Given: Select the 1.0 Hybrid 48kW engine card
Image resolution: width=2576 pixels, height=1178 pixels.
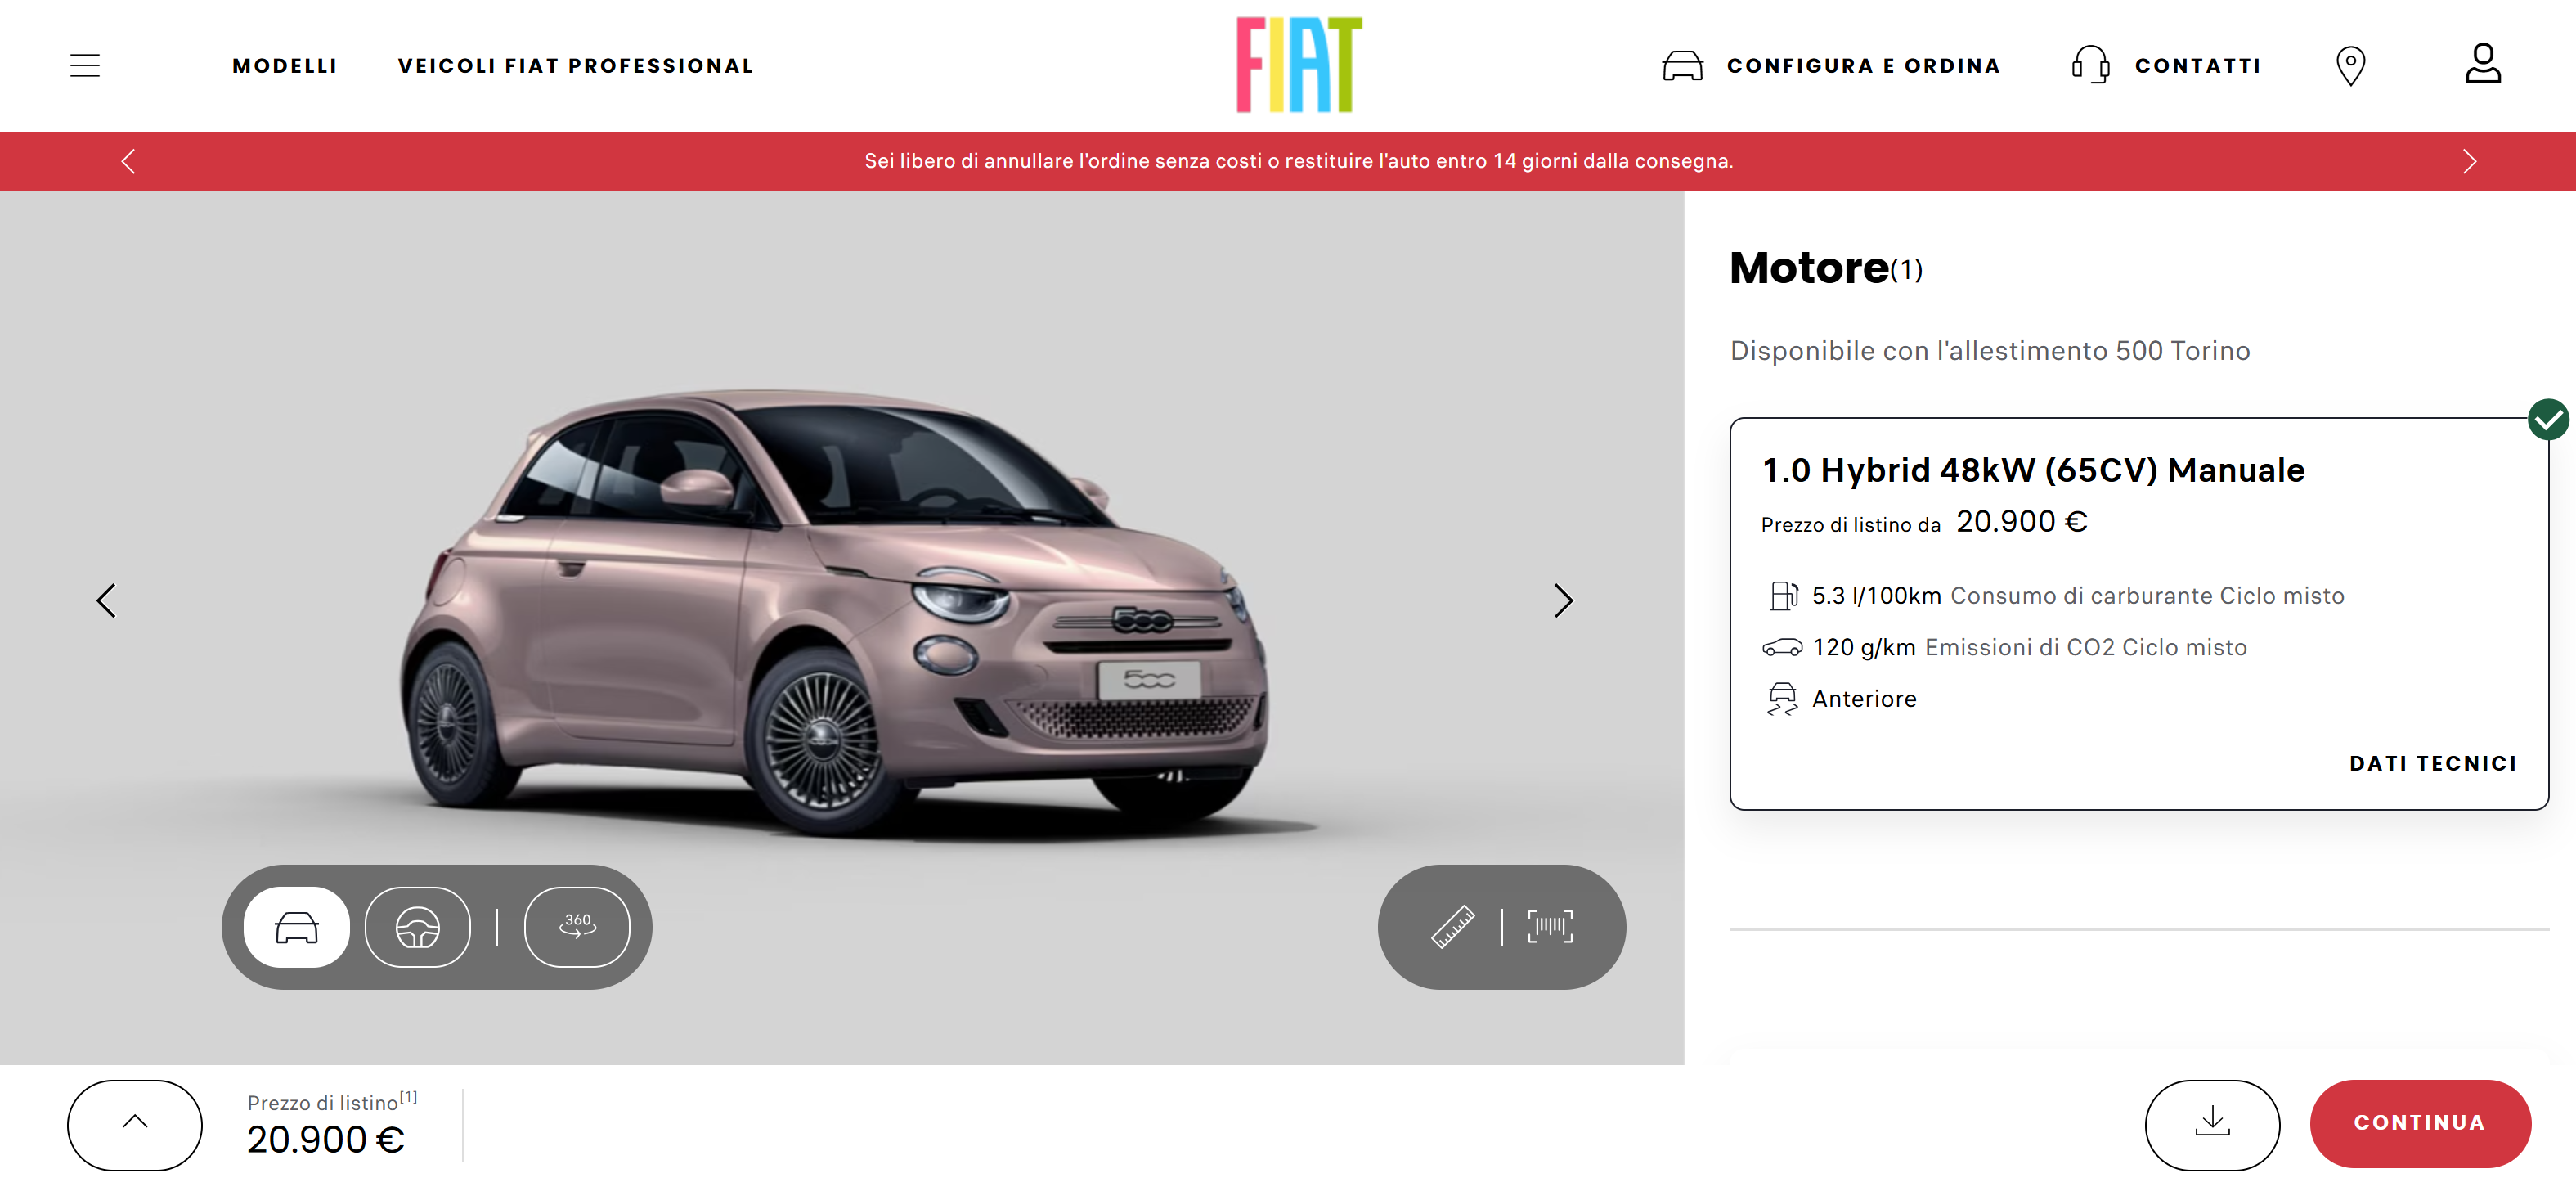Looking at the screenshot, I should pos(2138,613).
